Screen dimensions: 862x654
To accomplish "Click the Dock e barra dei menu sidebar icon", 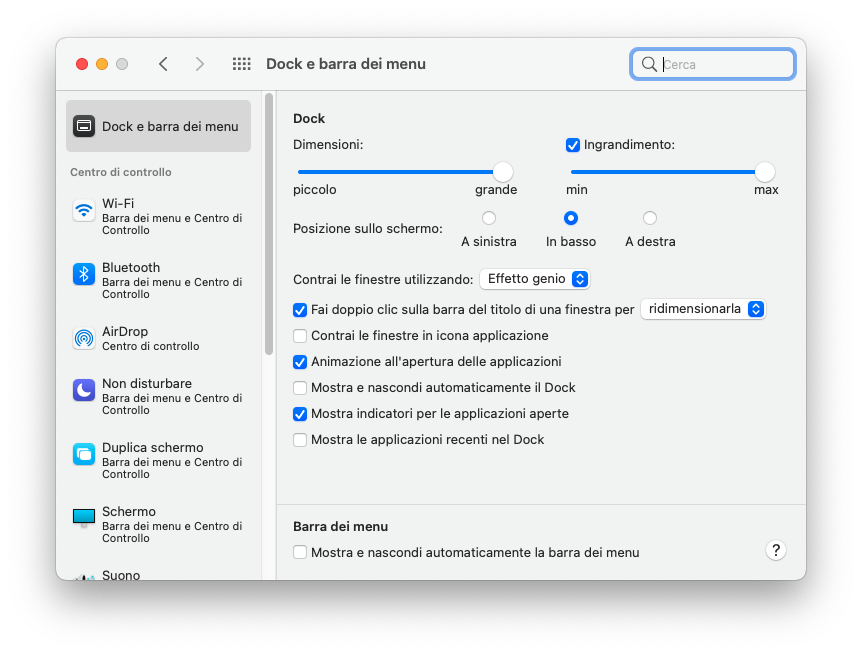I will (84, 126).
